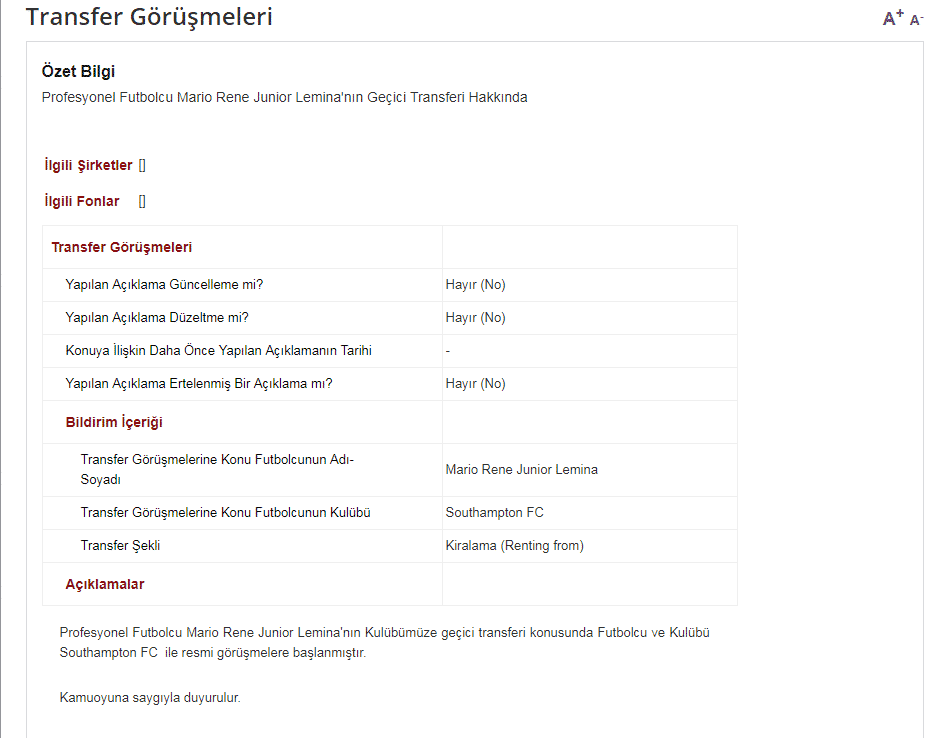The height and width of the screenshot is (738, 925).
Task: Increase font size with A+ icon
Action: pyautogui.click(x=893, y=17)
